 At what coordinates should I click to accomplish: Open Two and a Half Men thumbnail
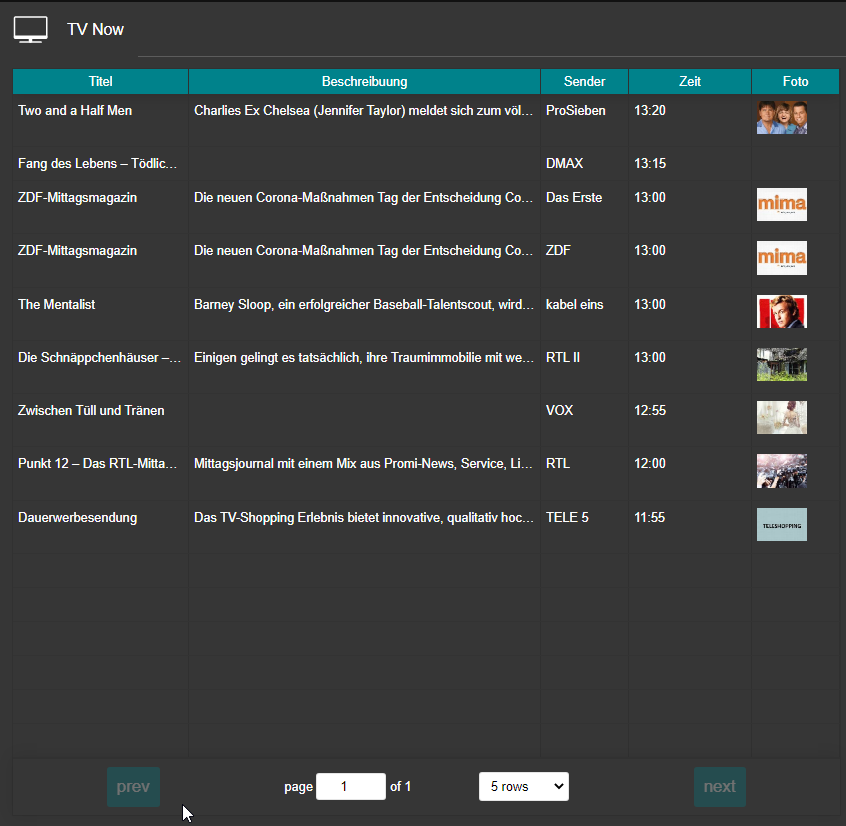click(x=782, y=118)
